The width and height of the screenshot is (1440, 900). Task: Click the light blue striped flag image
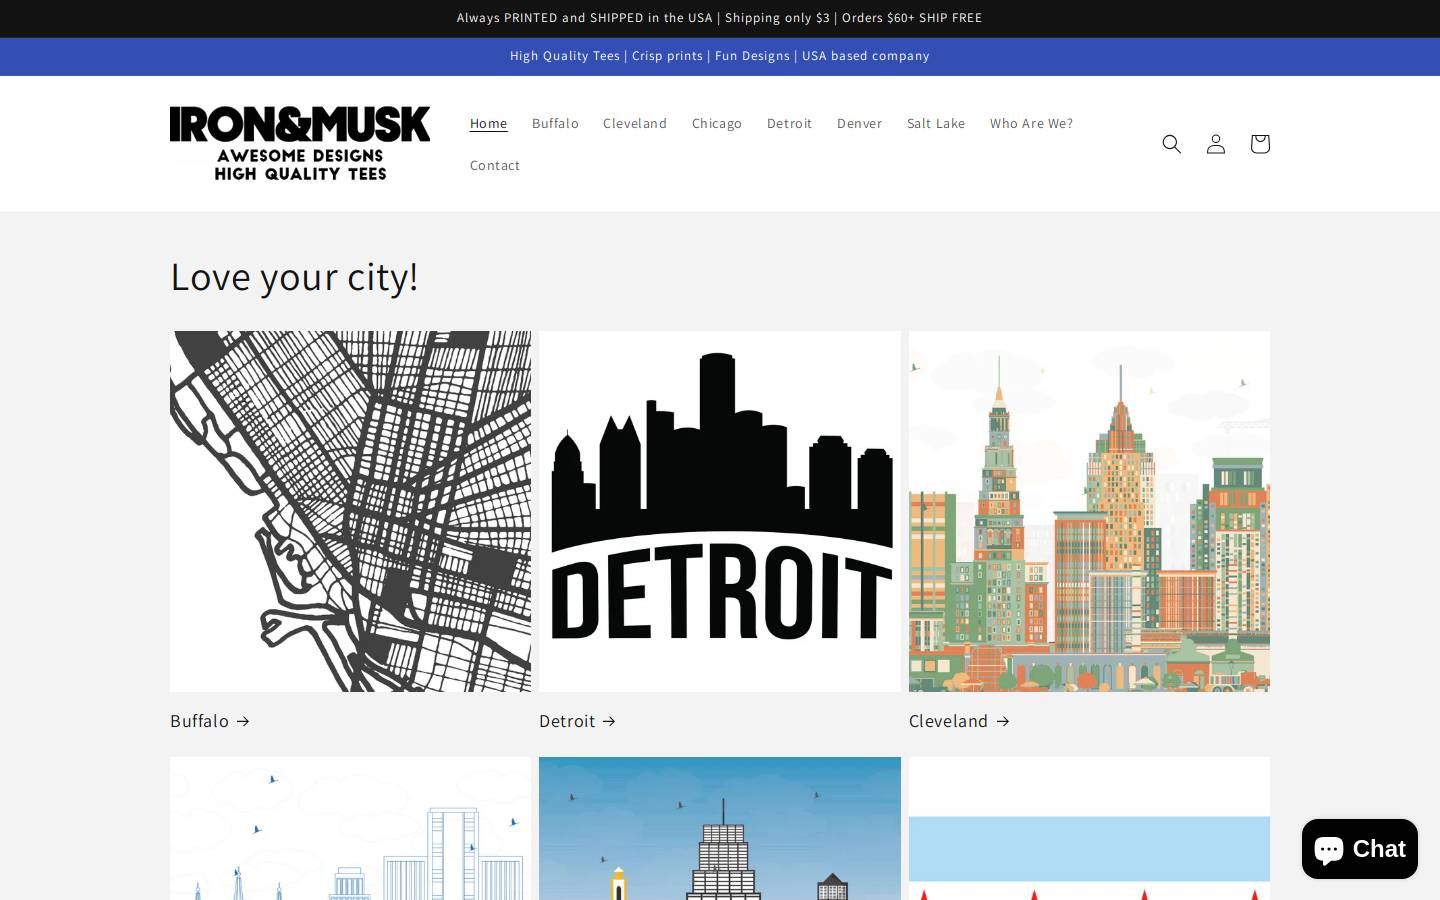coord(1089,828)
